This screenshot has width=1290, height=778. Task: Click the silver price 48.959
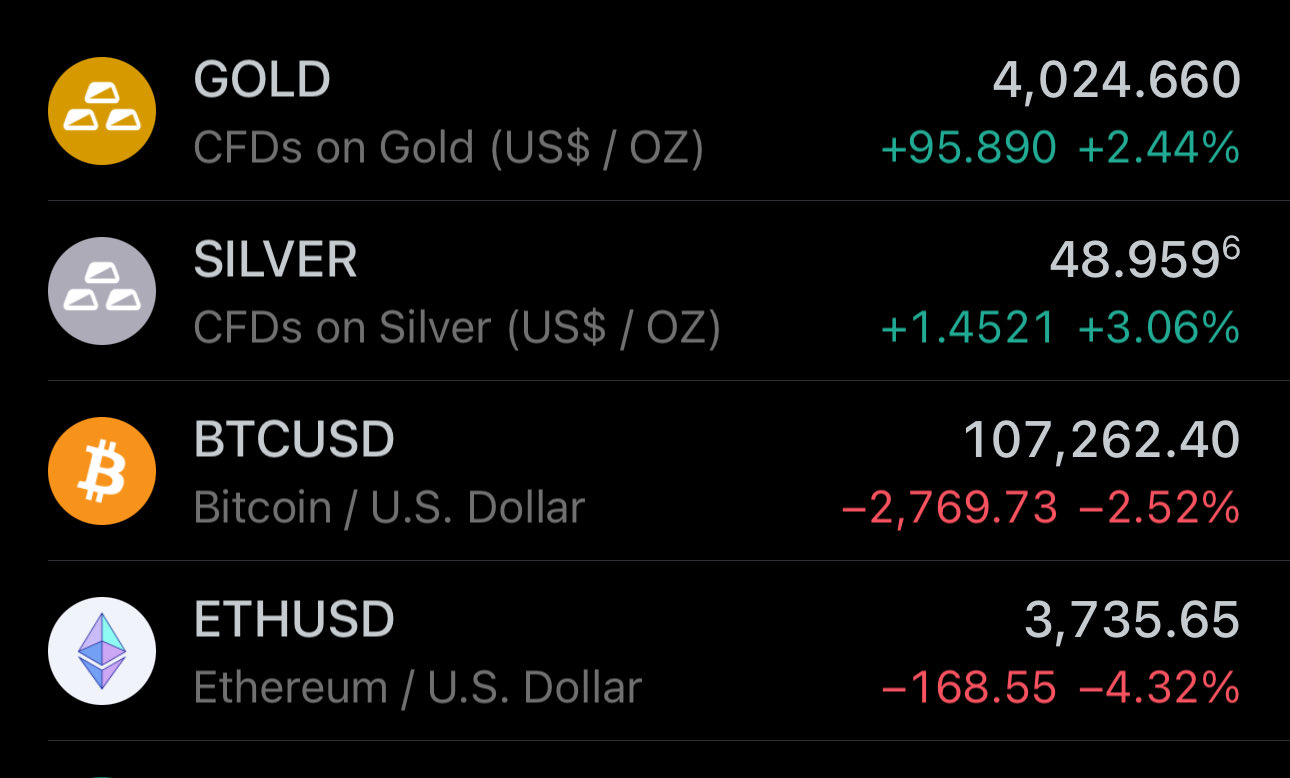click(x=1135, y=261)
